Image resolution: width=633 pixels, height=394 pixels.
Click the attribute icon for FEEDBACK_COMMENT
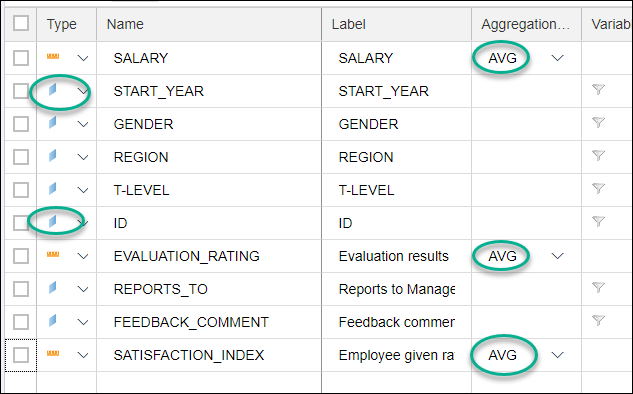click(x=52, y=321)
